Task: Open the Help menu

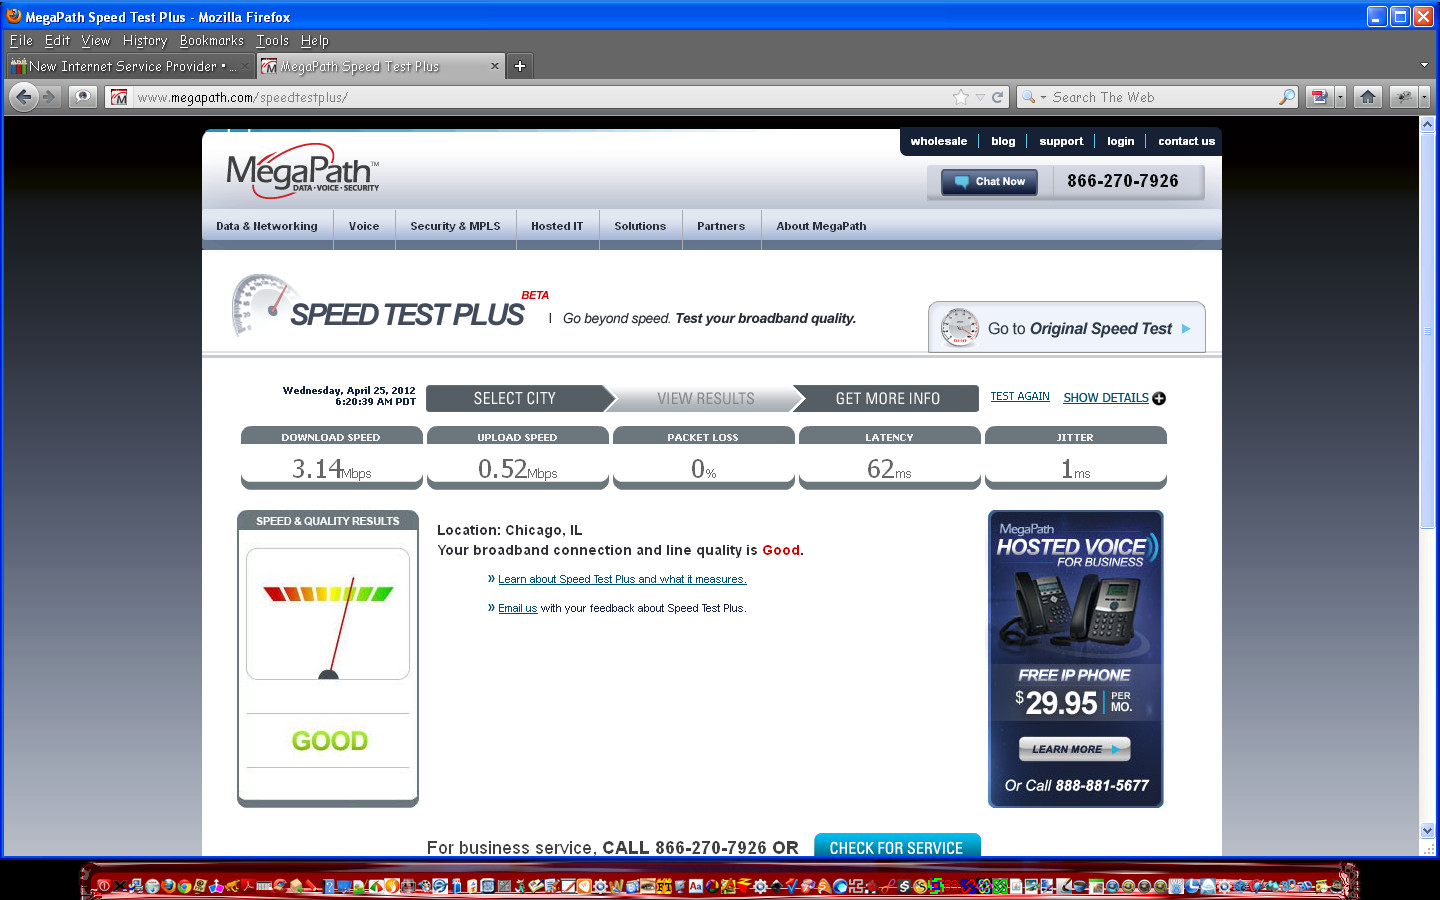Action: [x=315, y=40]
